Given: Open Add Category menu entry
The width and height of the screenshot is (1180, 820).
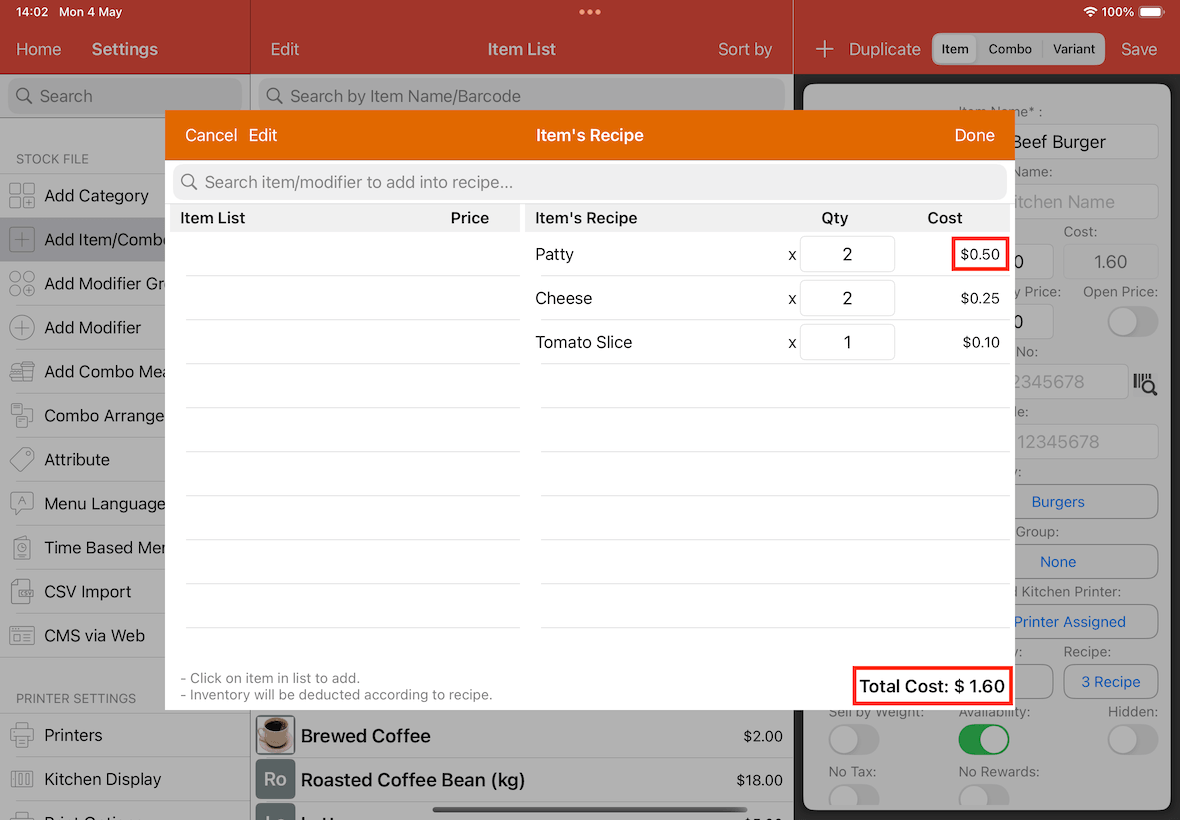Looking at the screenshot, I should point(83,196).
